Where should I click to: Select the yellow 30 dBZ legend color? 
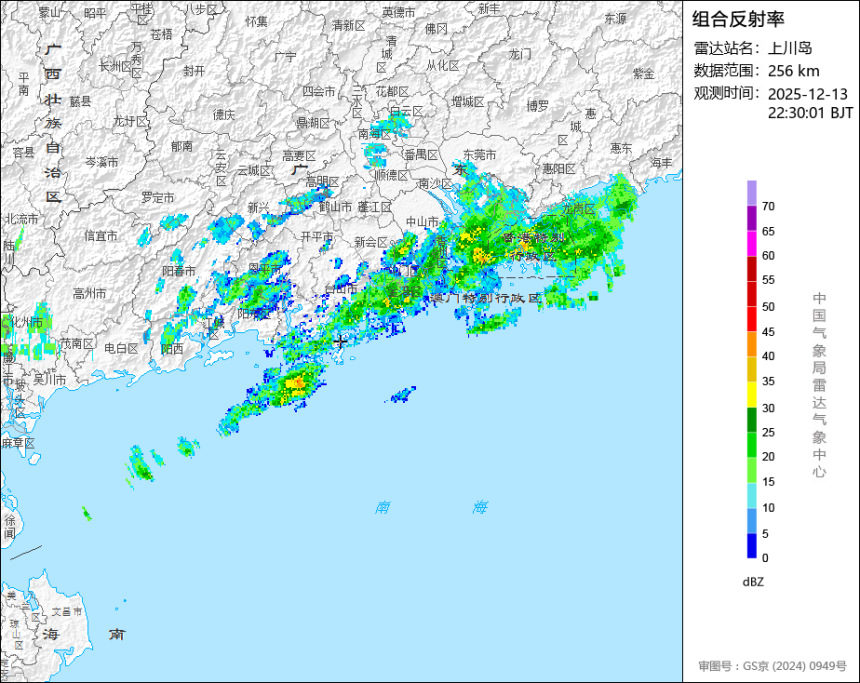751,394
